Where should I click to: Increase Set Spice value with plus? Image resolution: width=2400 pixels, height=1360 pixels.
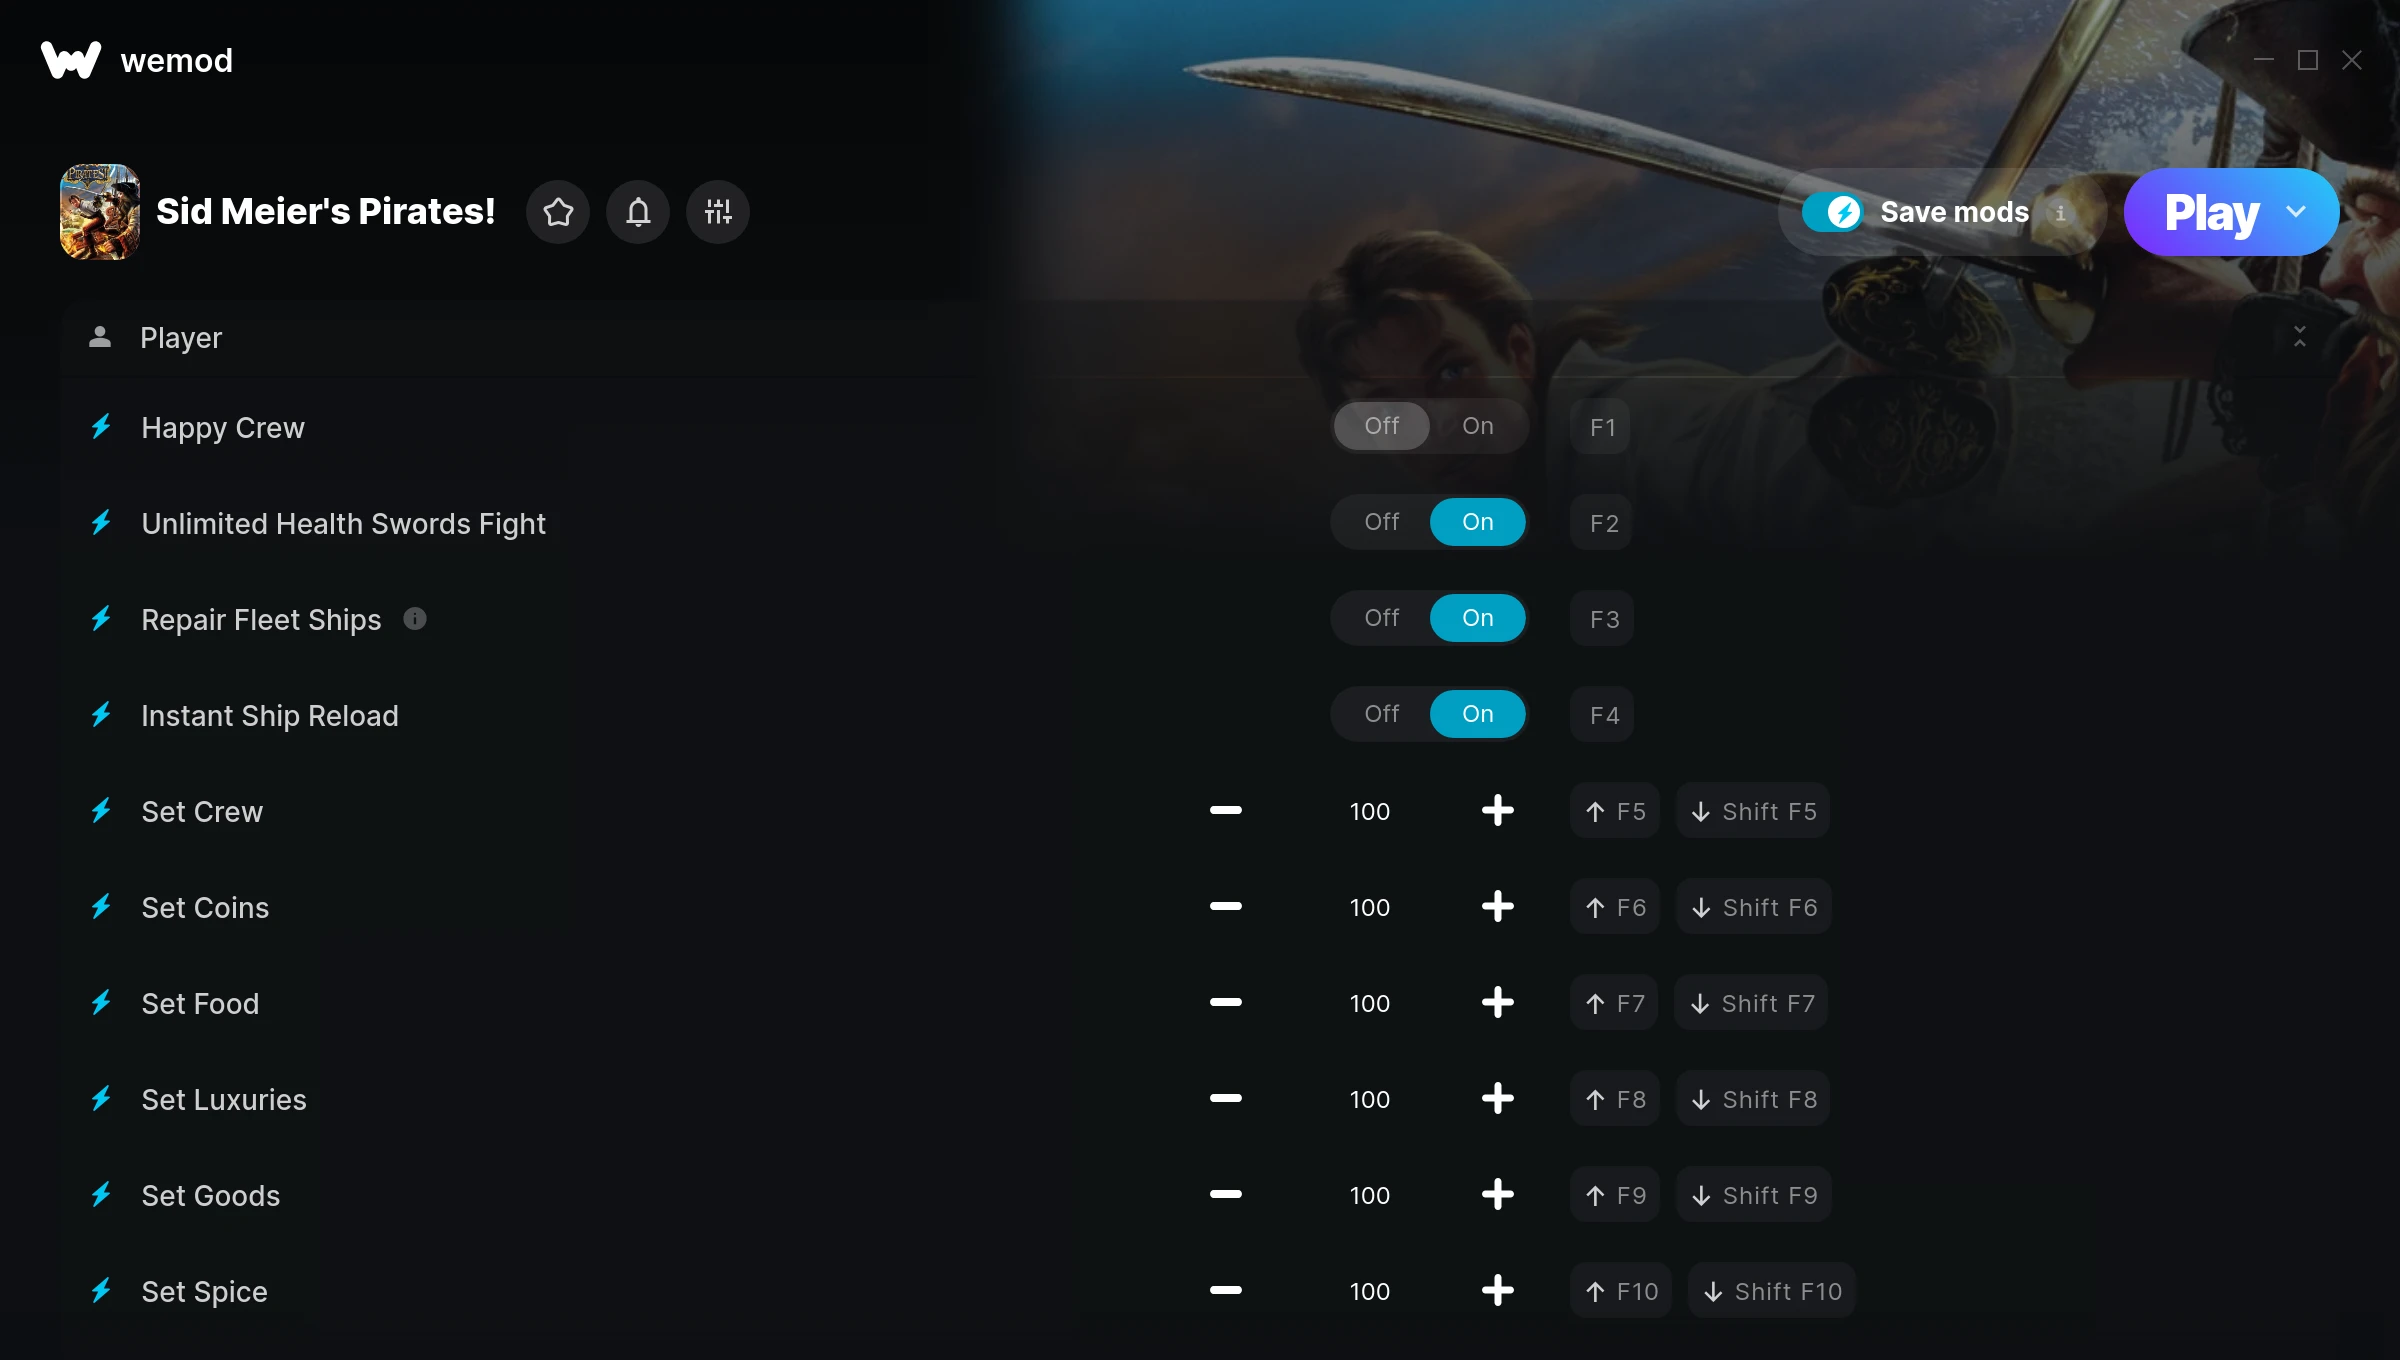(x=1497, y=1290)
